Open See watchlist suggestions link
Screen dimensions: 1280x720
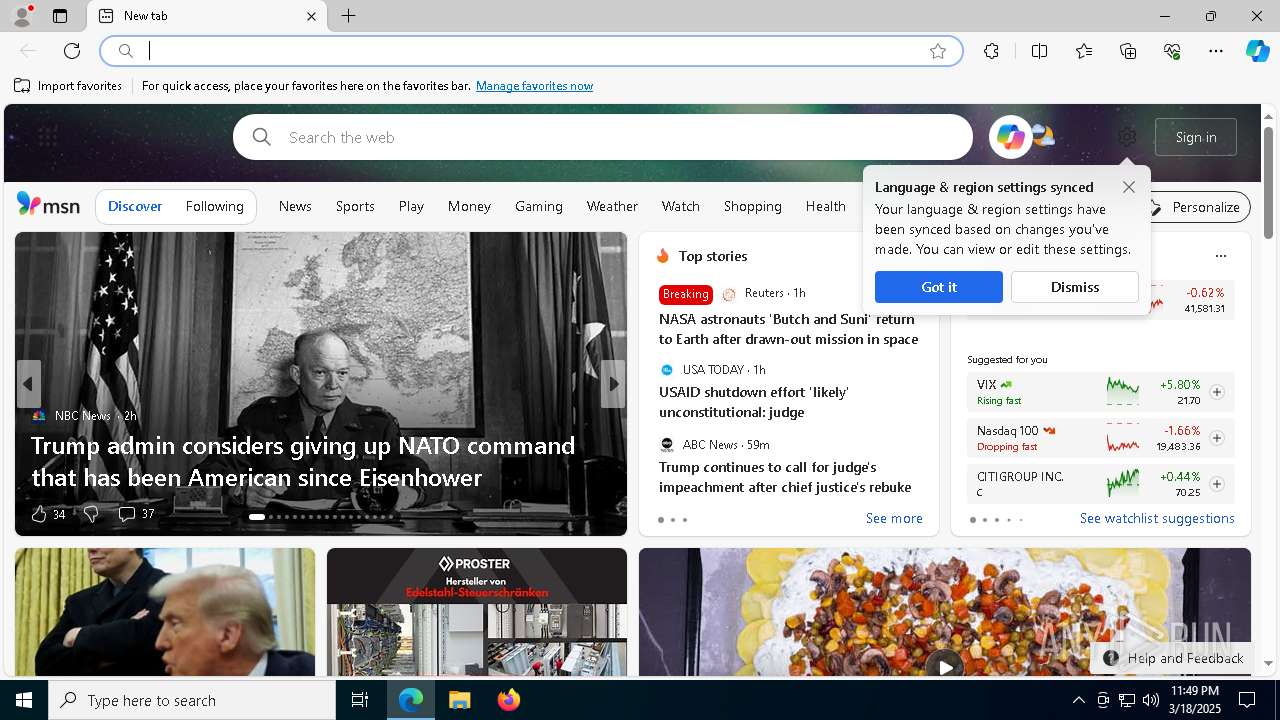click(1157, 518)
